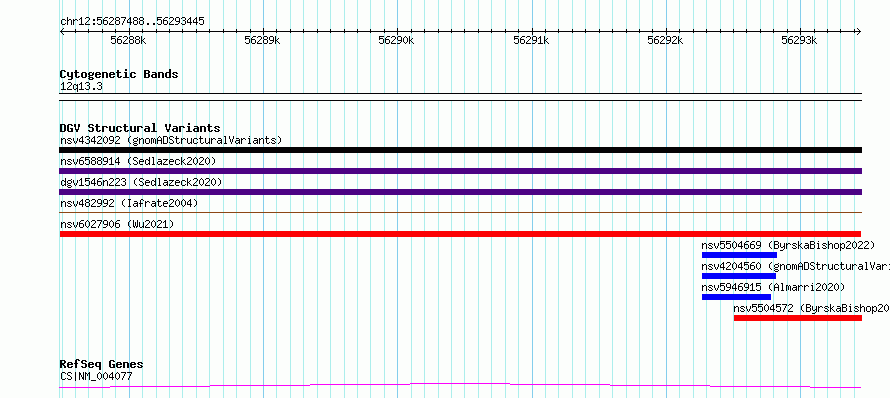Click the blue nsv5504669 variant bar
Image resolution: width=890 pixels, height=398 pixels.
click(x=739, y=255)
